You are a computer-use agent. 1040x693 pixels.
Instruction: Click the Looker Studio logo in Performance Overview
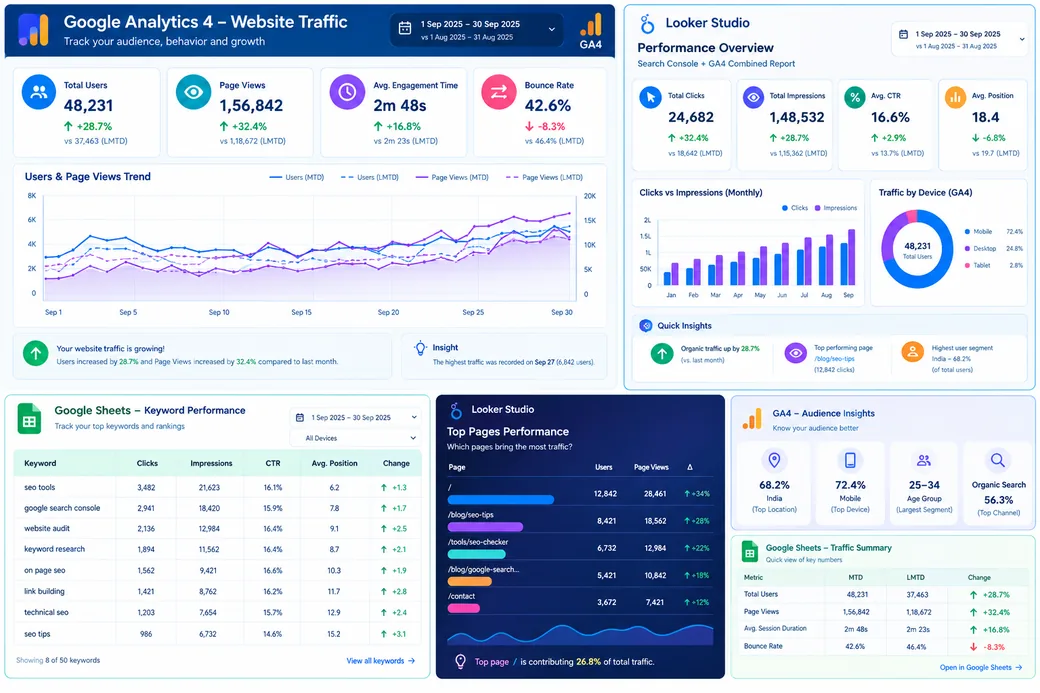click(x=647, y=24)
